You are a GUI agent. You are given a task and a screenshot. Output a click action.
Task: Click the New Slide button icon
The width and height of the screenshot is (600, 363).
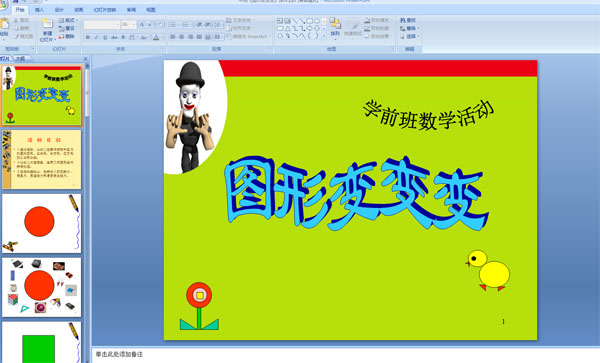tap(47, 24)
